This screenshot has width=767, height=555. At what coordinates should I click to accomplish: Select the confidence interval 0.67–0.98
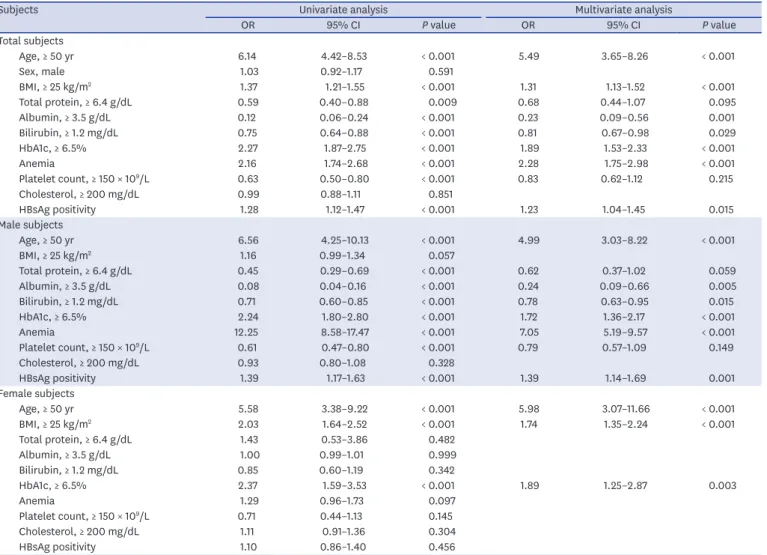[625, 133]
